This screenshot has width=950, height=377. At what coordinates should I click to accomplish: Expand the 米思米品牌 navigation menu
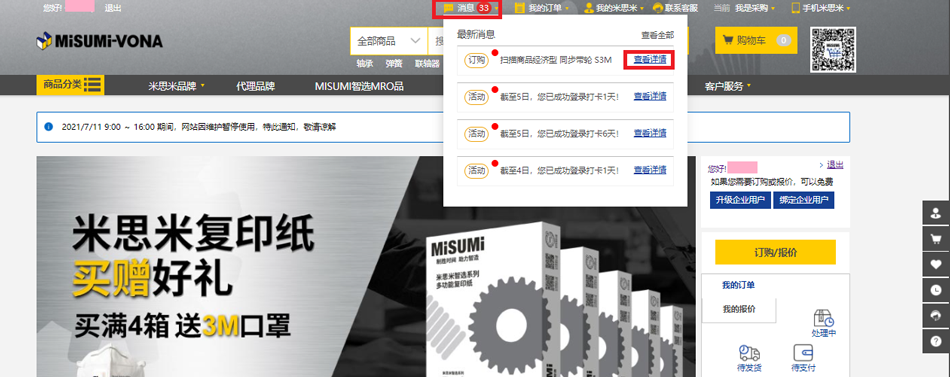coord(176,86)
